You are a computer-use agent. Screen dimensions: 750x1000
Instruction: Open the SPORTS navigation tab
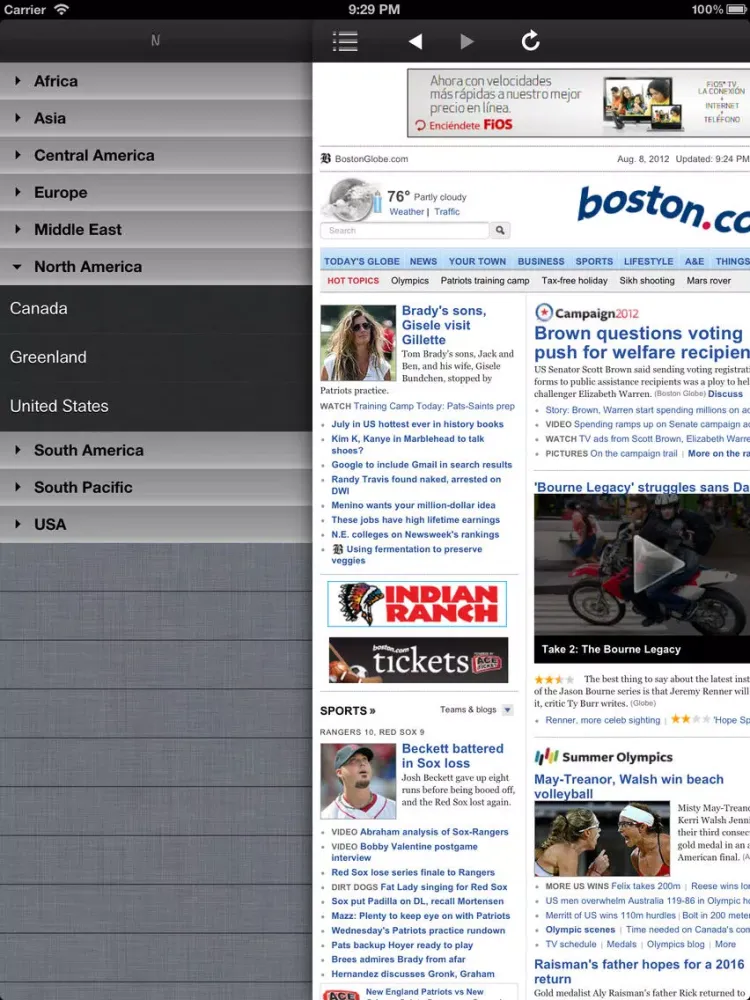pos(594,261)
